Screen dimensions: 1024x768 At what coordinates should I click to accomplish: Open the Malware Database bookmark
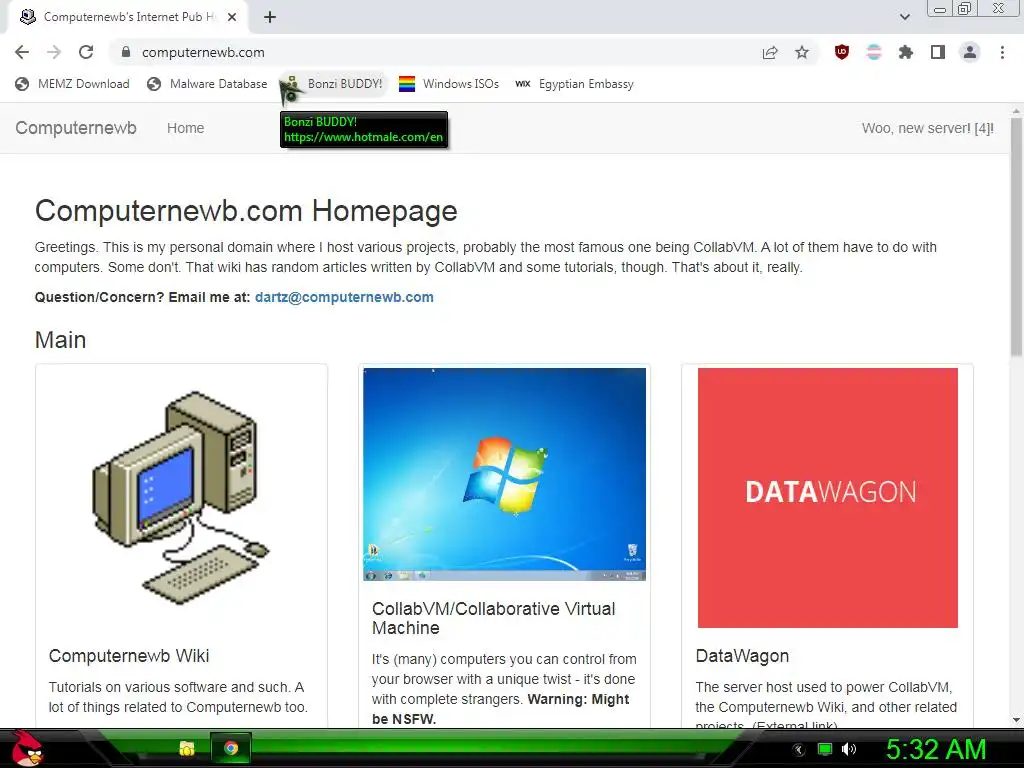click(207, 84)
